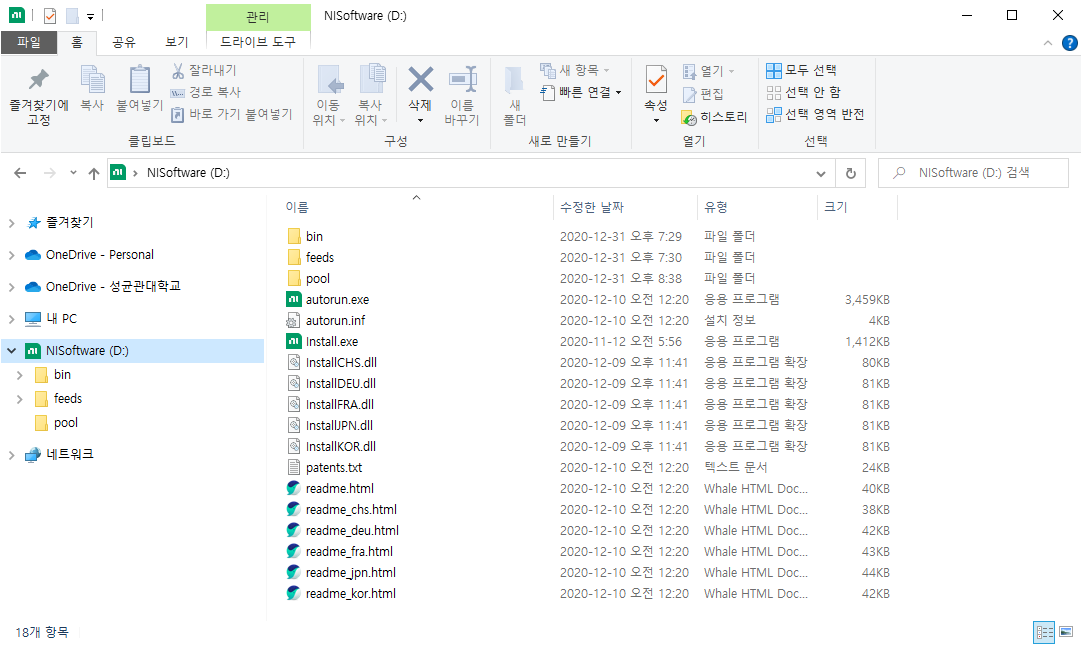The image size is (1082, 645).
Task: Click the NISoftware (D:) search box
Action: (x=973, y=173)
